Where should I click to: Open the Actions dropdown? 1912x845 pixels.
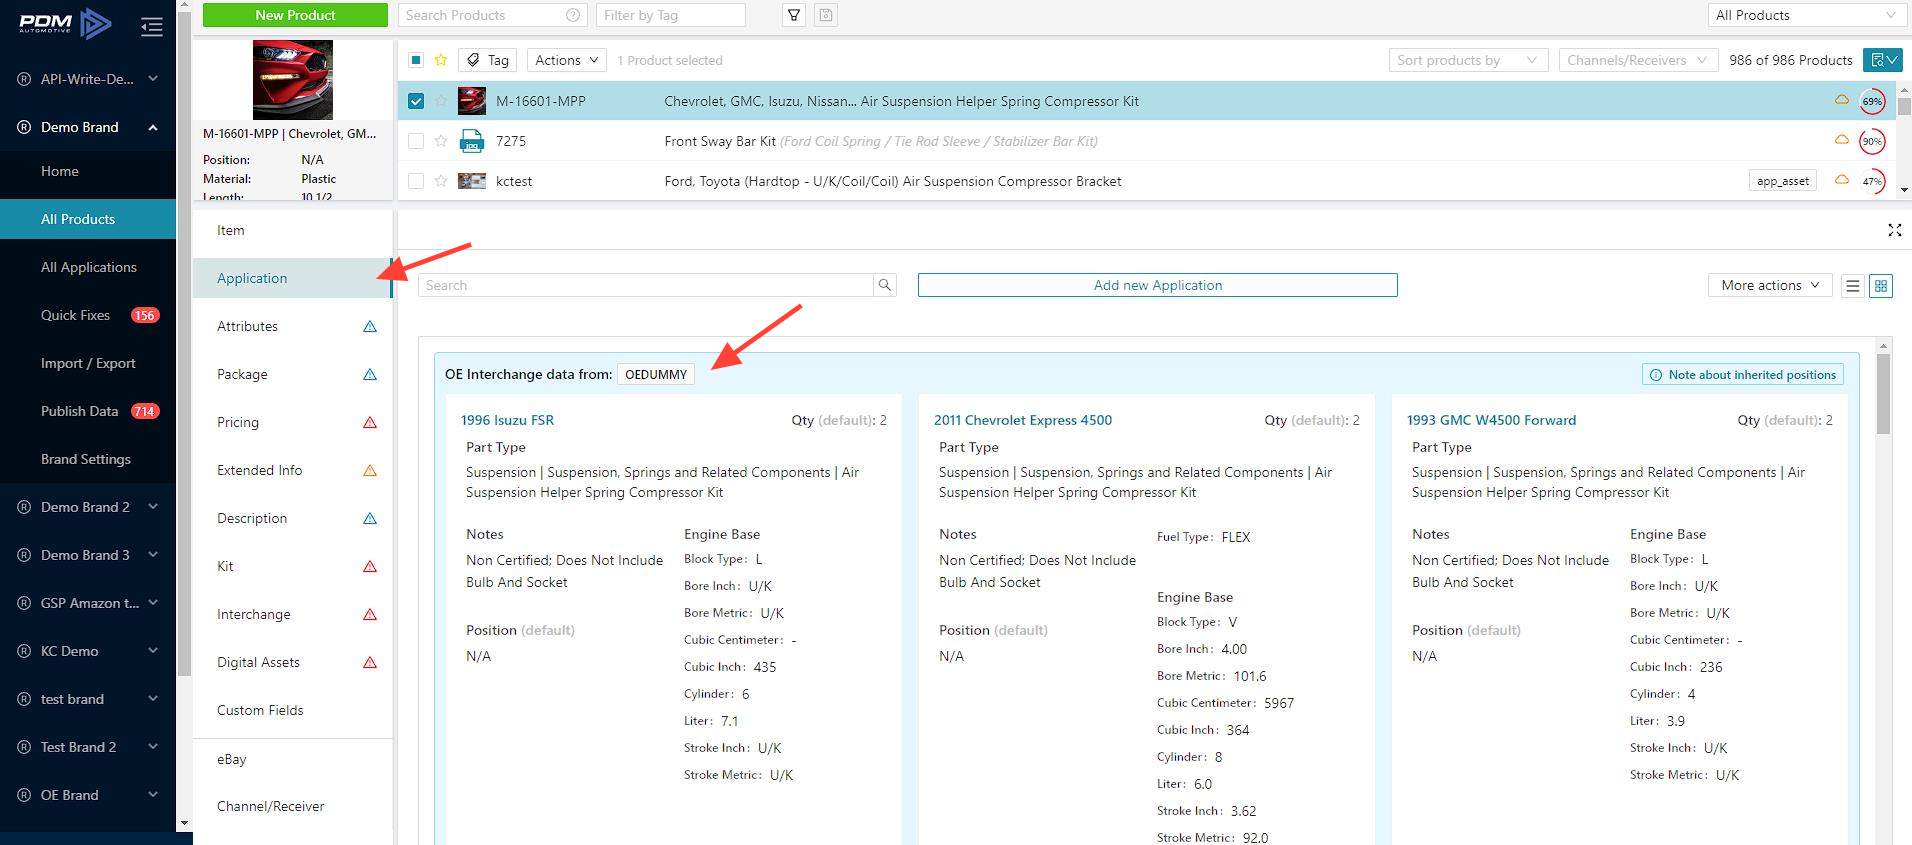[x=566, y=60]
